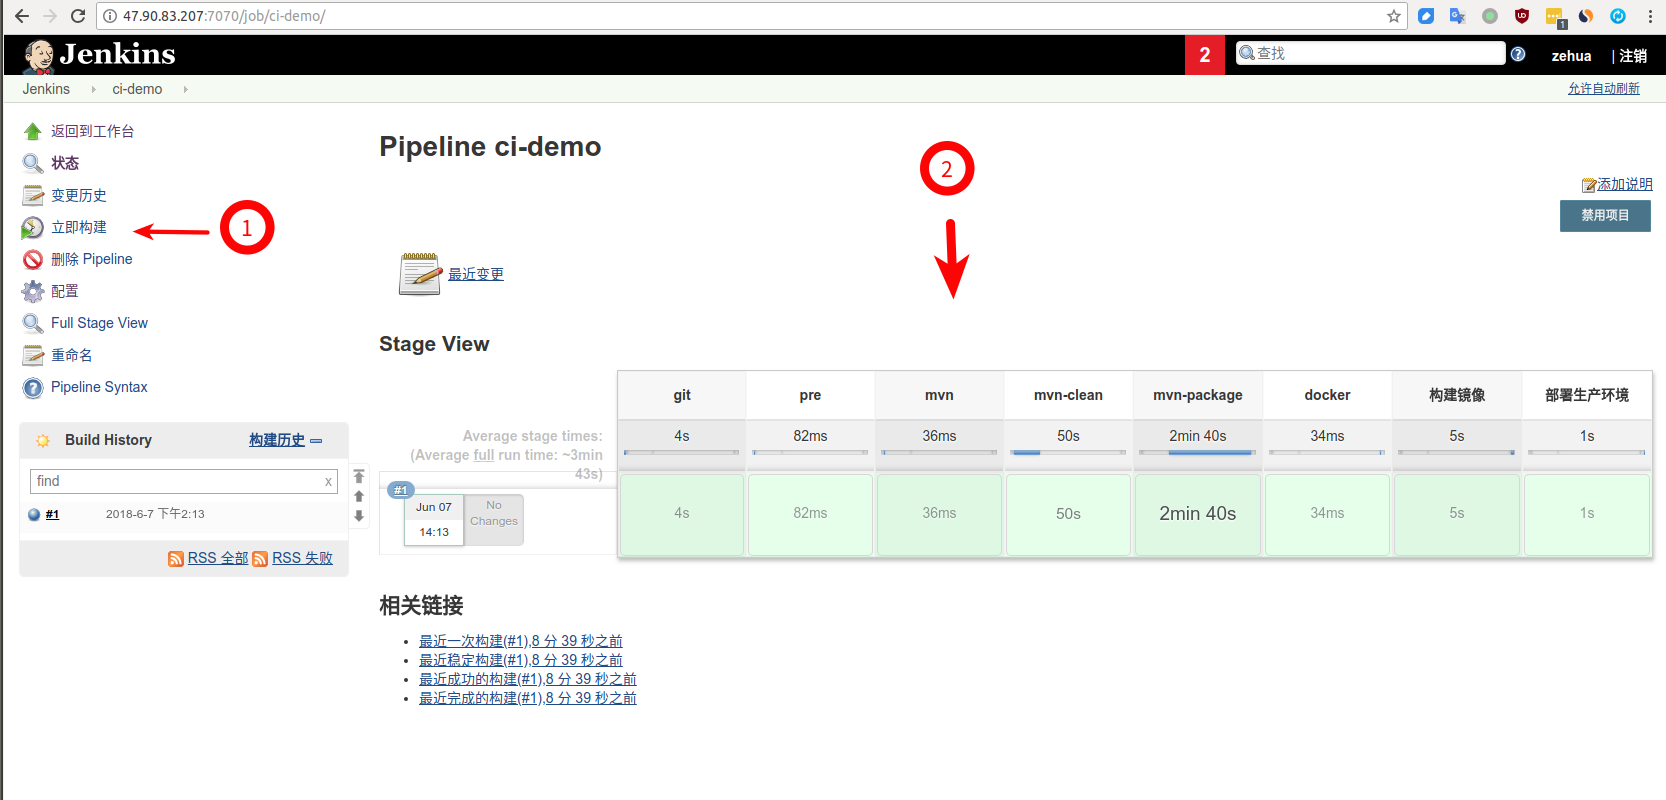Open zehua user profile link
Image resolution: width=1666 pixels, height=800 pixels.
[x=1571, y=56]
